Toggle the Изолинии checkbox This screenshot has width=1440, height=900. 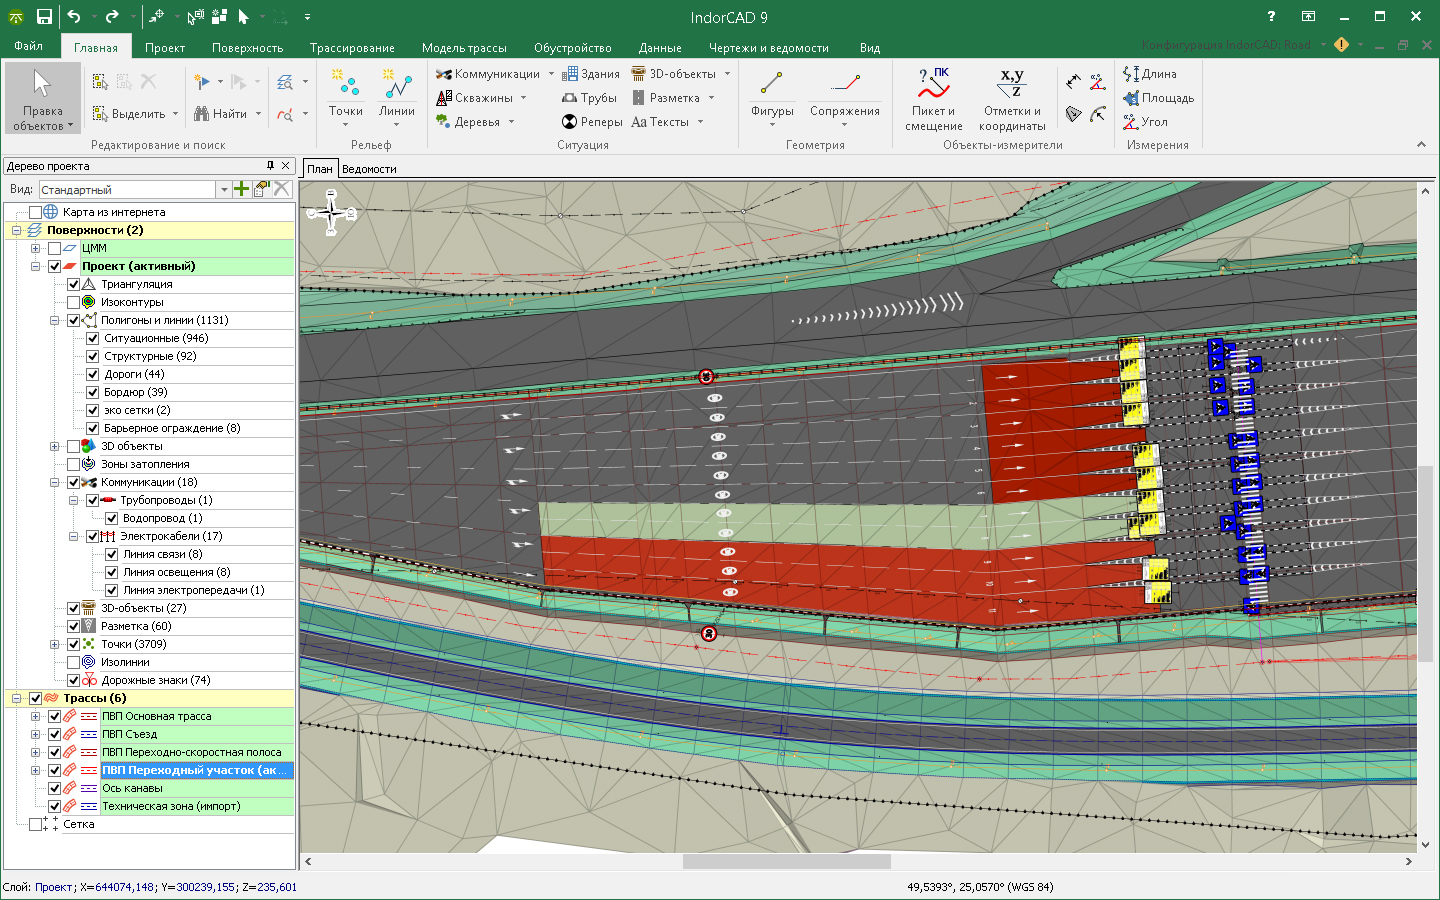(73, 662)
